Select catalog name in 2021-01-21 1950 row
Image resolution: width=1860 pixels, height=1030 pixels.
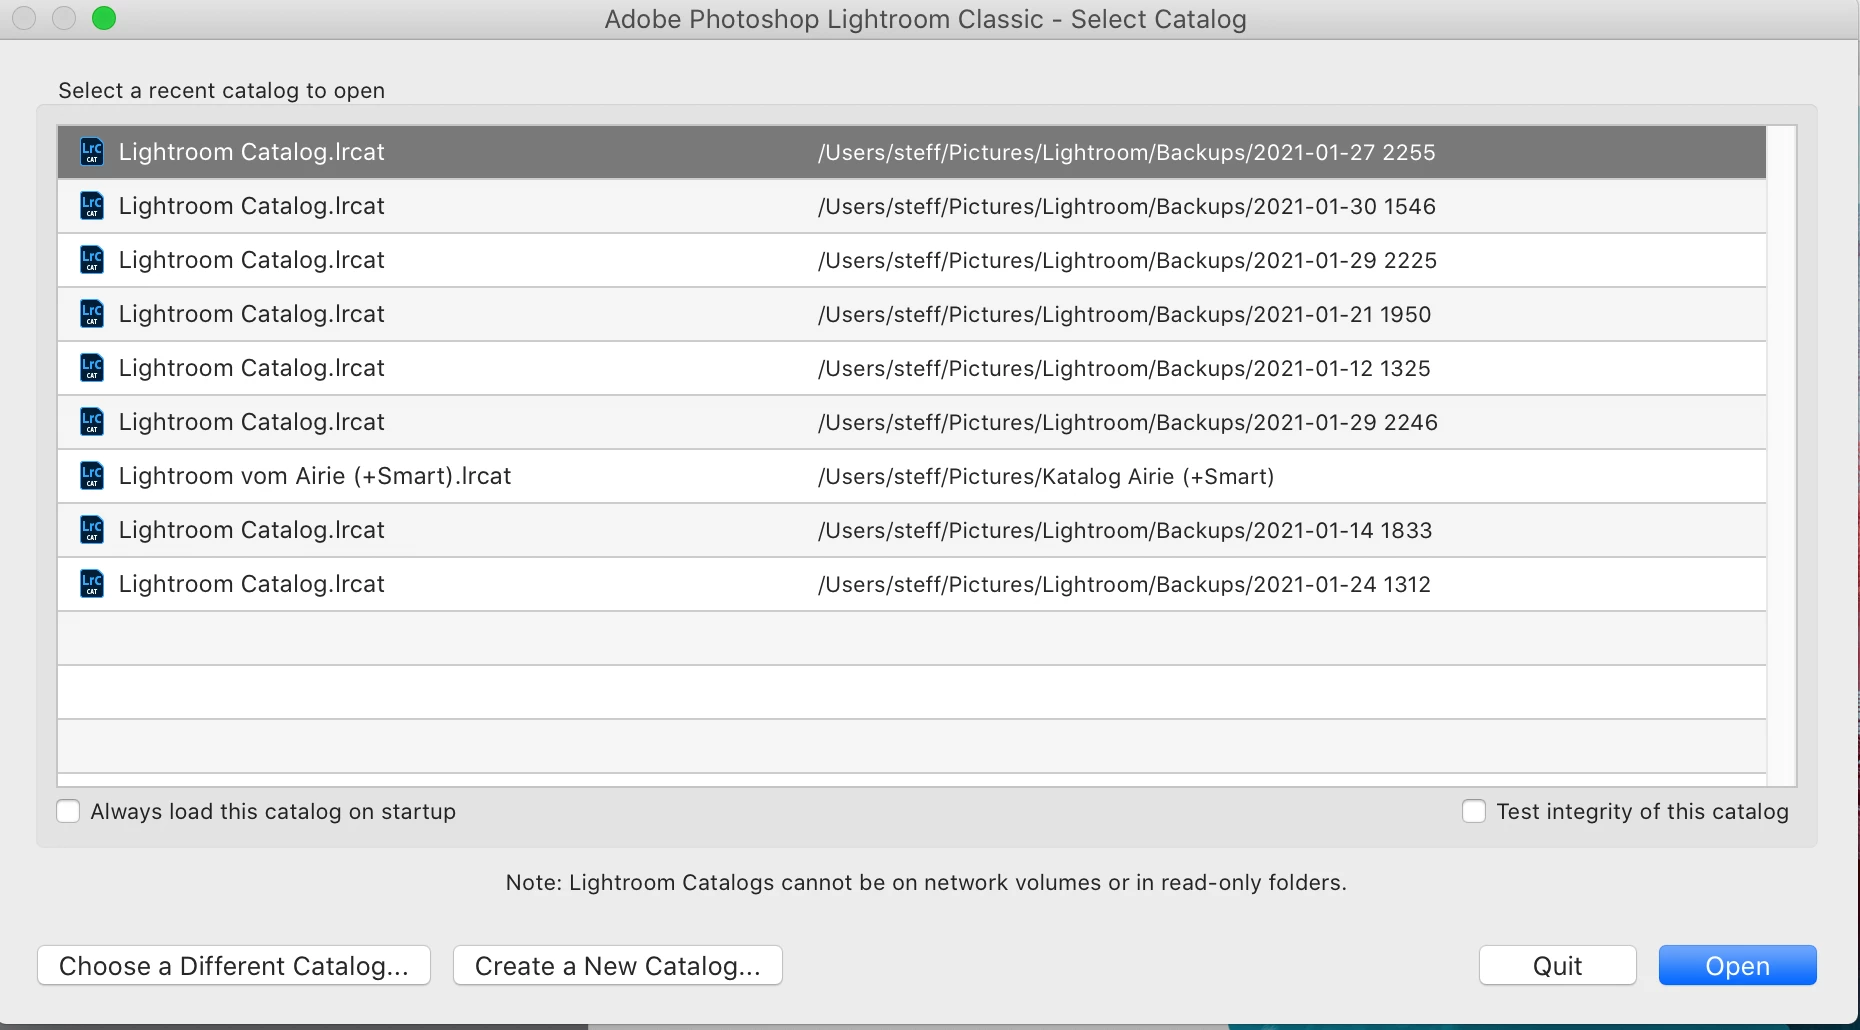(x=252, y=314)
